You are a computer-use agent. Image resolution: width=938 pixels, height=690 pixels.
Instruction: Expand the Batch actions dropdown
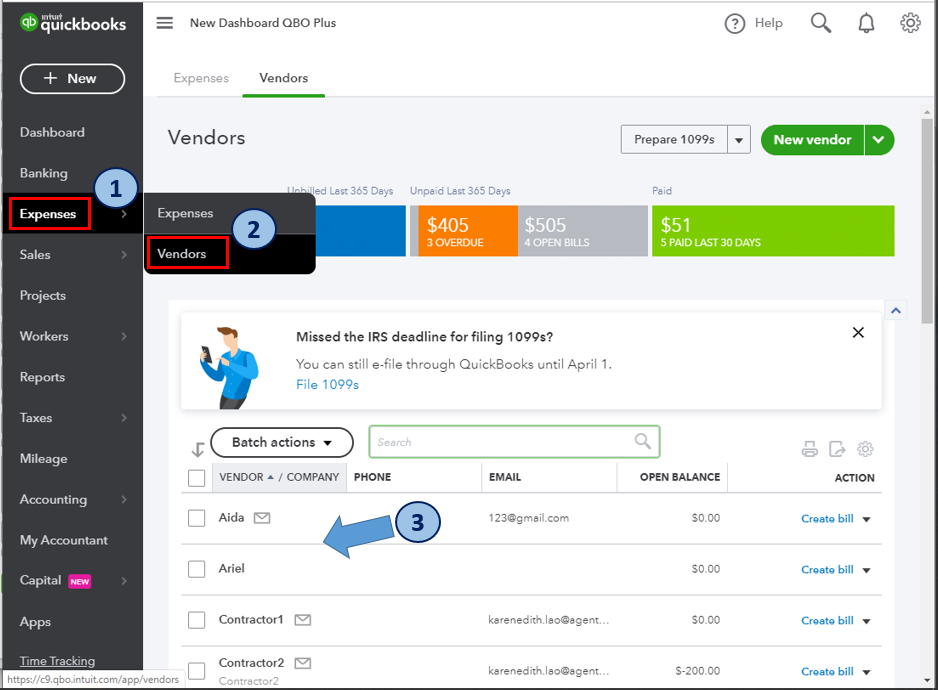point(282,442)
